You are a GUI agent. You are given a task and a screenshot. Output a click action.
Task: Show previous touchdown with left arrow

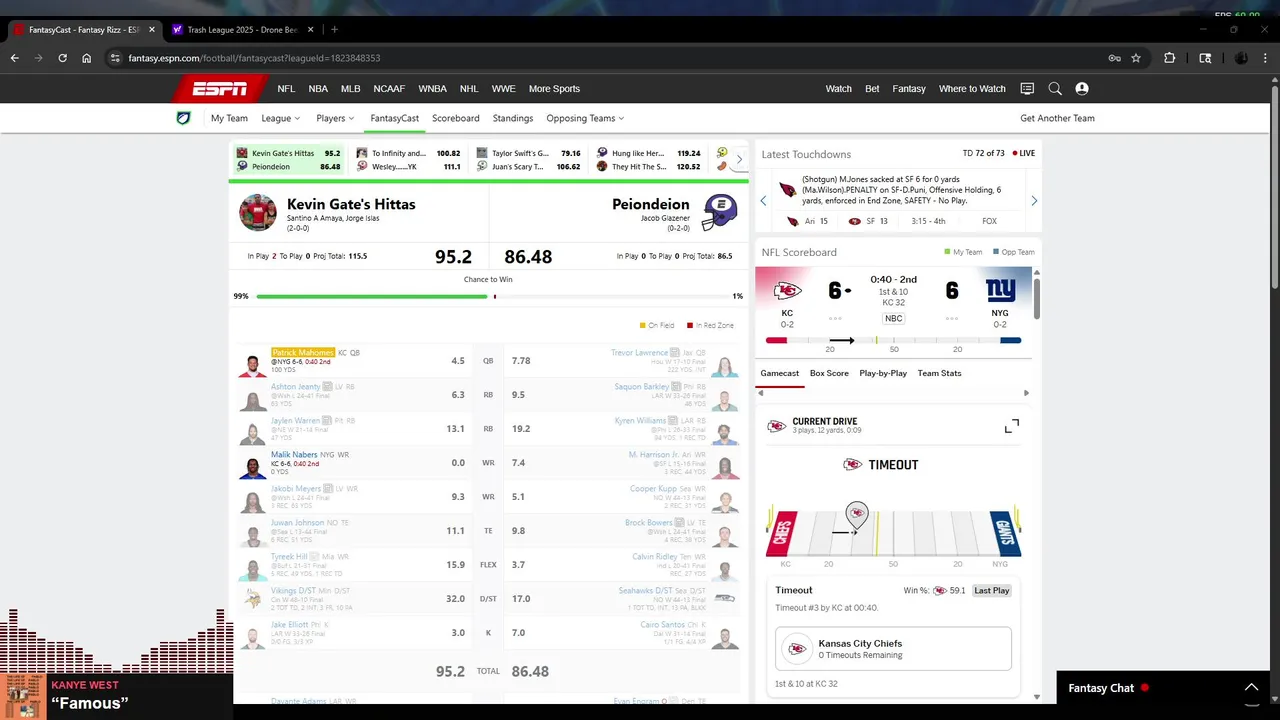click(x=764, y=201)
